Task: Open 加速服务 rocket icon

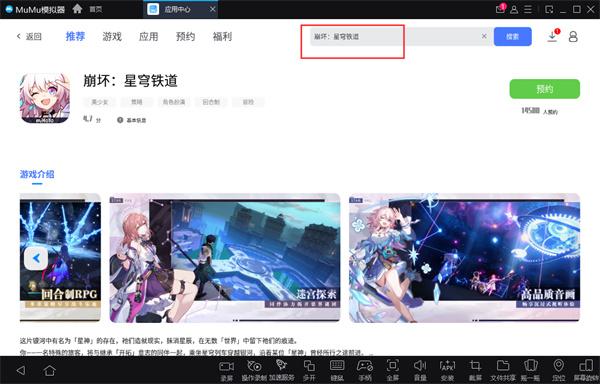Action: coord(282,370)
